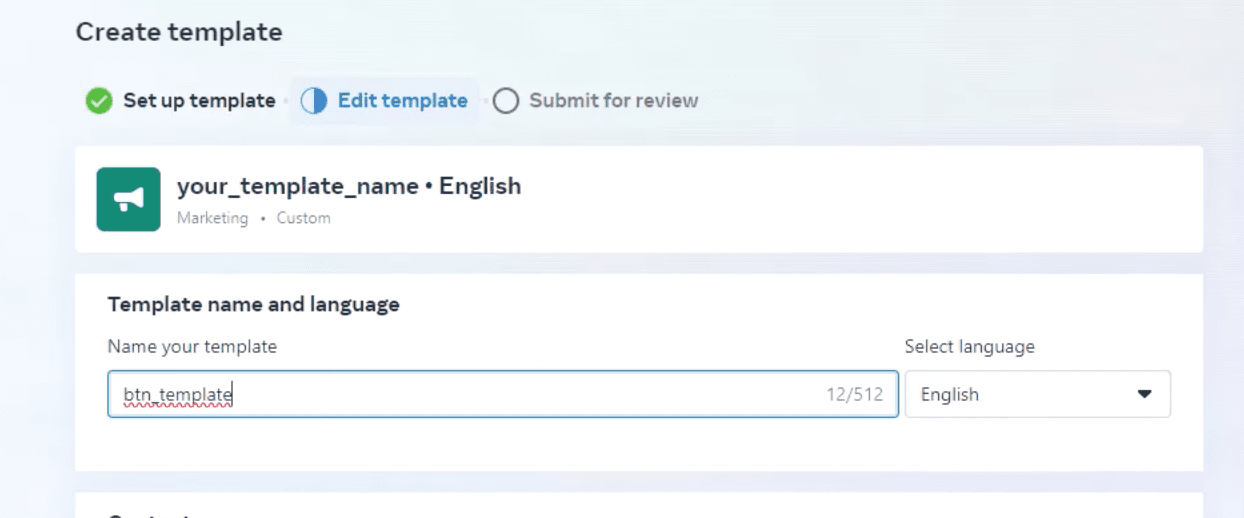Go back to Set up template step
Screen dimensions: 1244x518
click(x=198, y=101)
